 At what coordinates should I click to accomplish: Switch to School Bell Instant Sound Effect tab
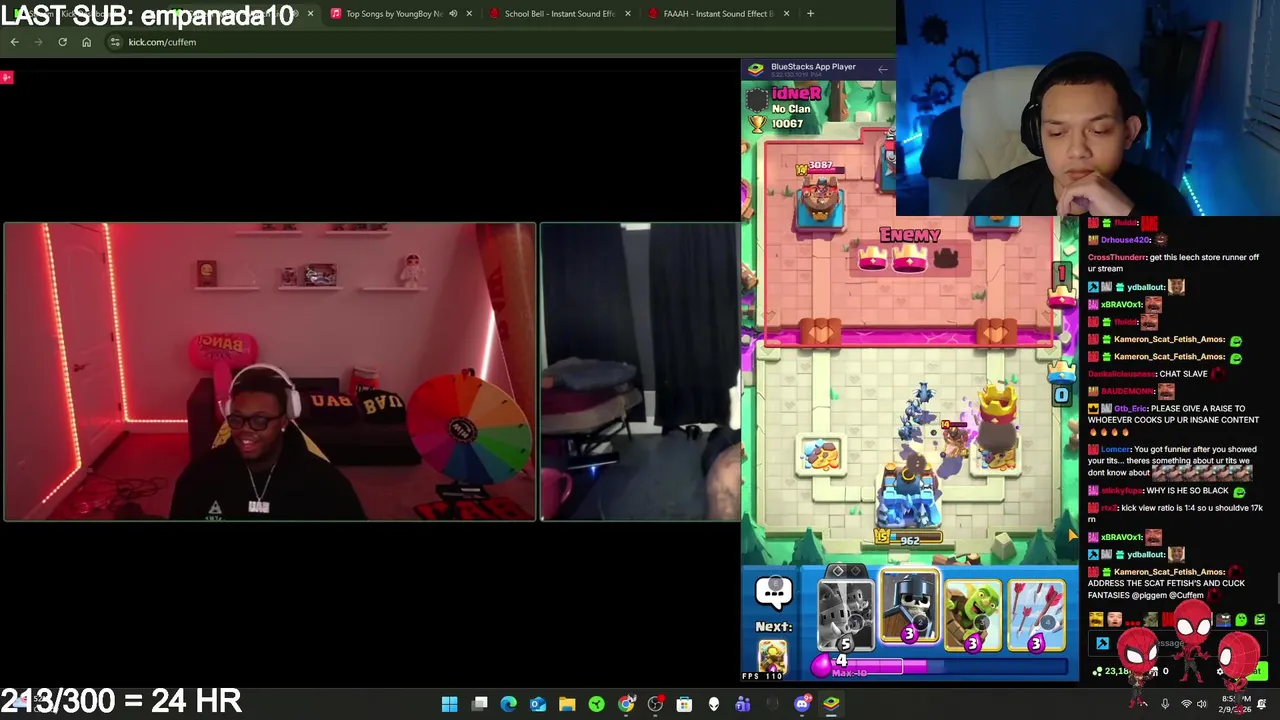559,14
